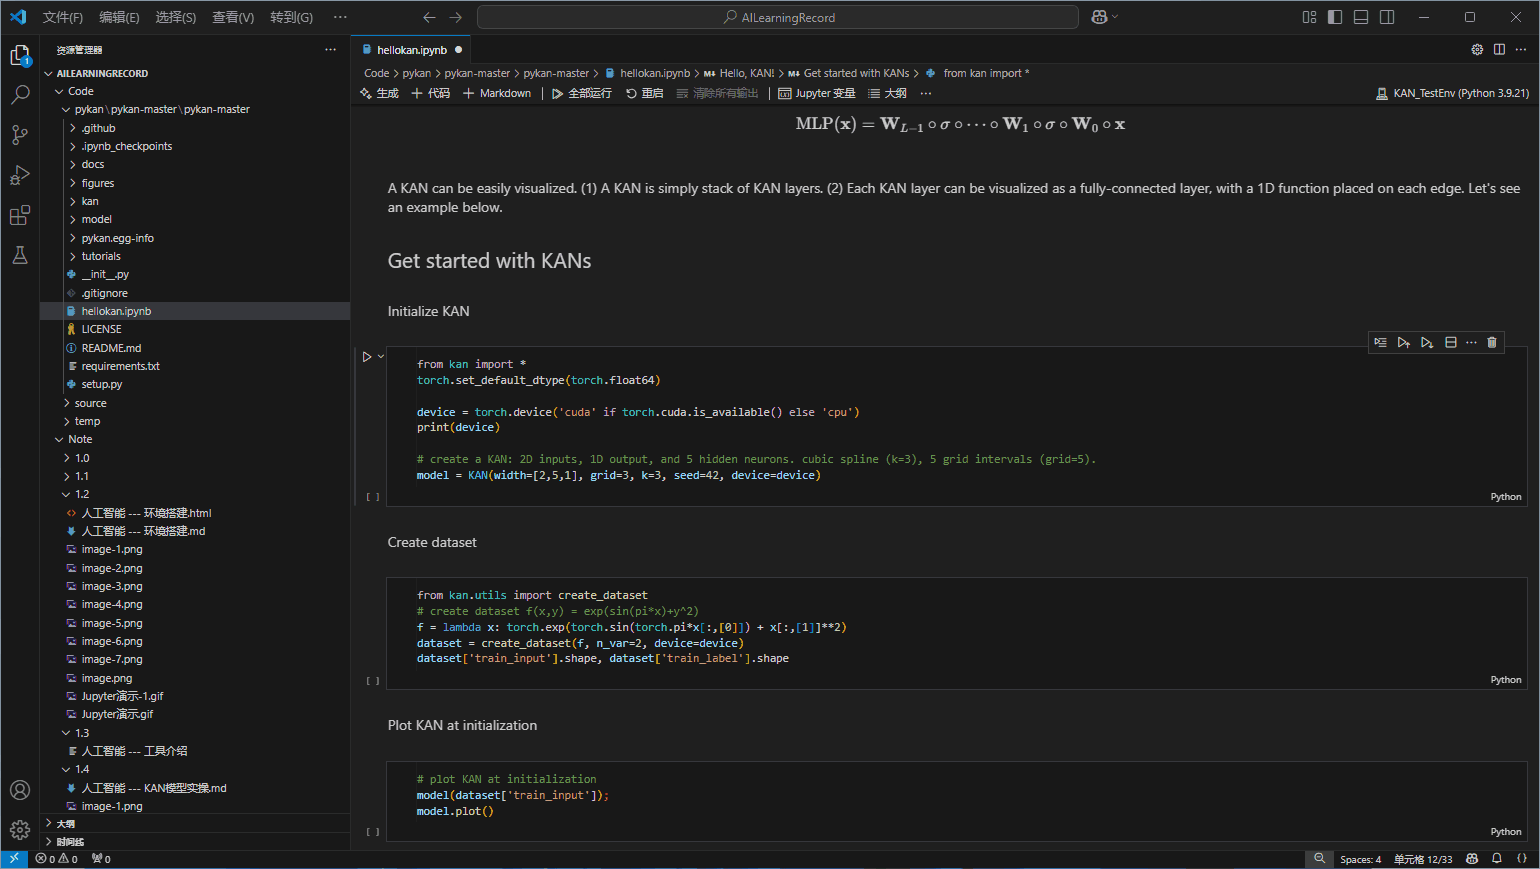Execute above cells from cell toolbar
Viewport: 1540px width, 869px height.
pos(1404,342)
